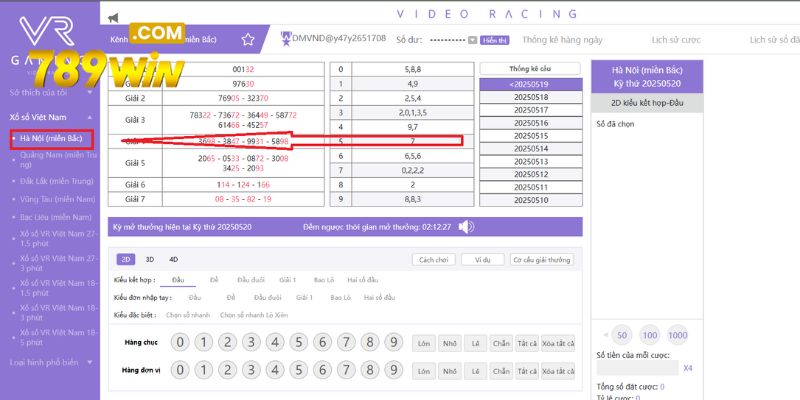Pick number 5 in Hàng chục row
This screenshot has height=400, width=800.
(x=299, y=343)
